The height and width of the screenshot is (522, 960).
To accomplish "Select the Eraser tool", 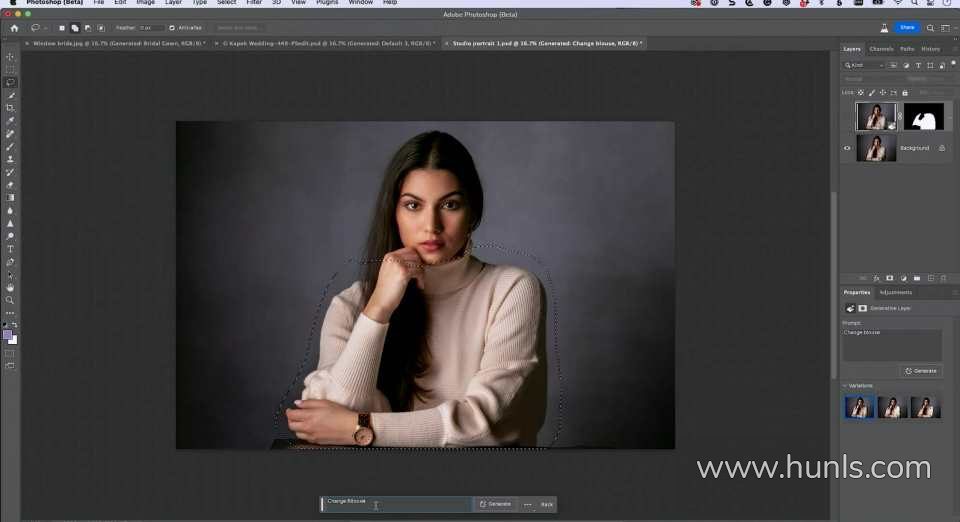I will pos(10,185).
